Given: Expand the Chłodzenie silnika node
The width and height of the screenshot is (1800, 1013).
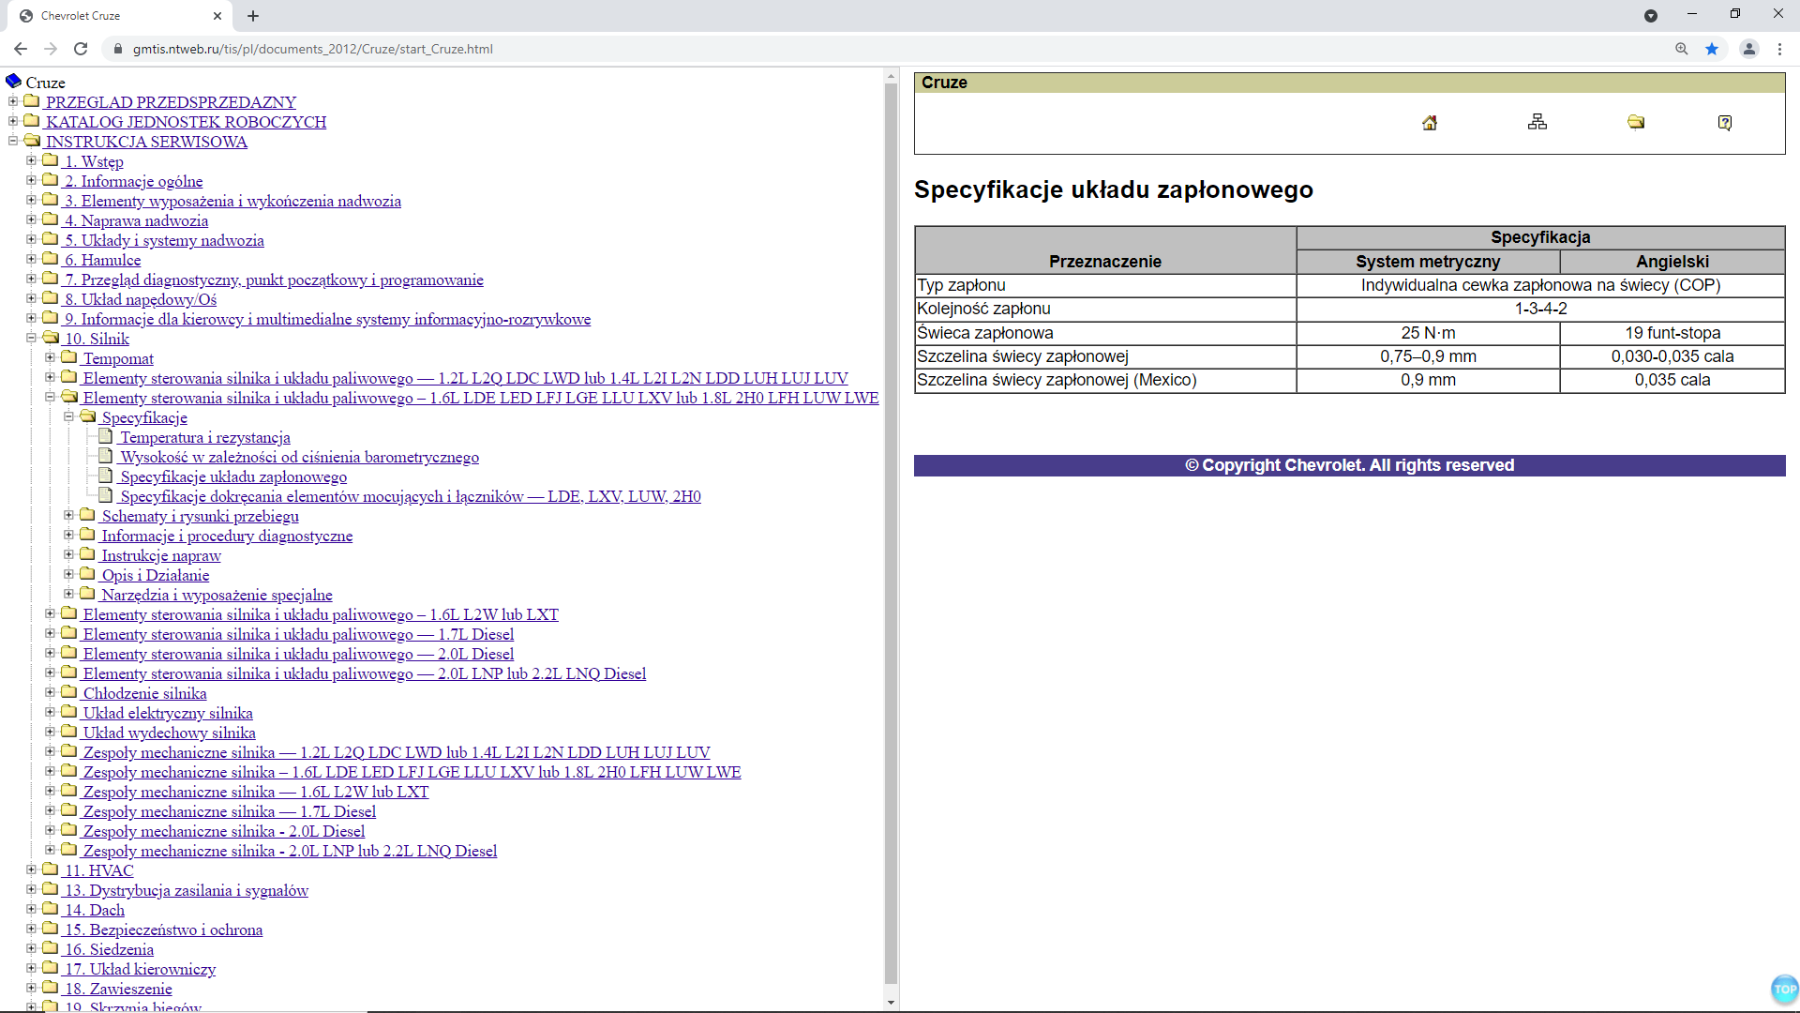Looking at the screenshot, I should (50, 692).
